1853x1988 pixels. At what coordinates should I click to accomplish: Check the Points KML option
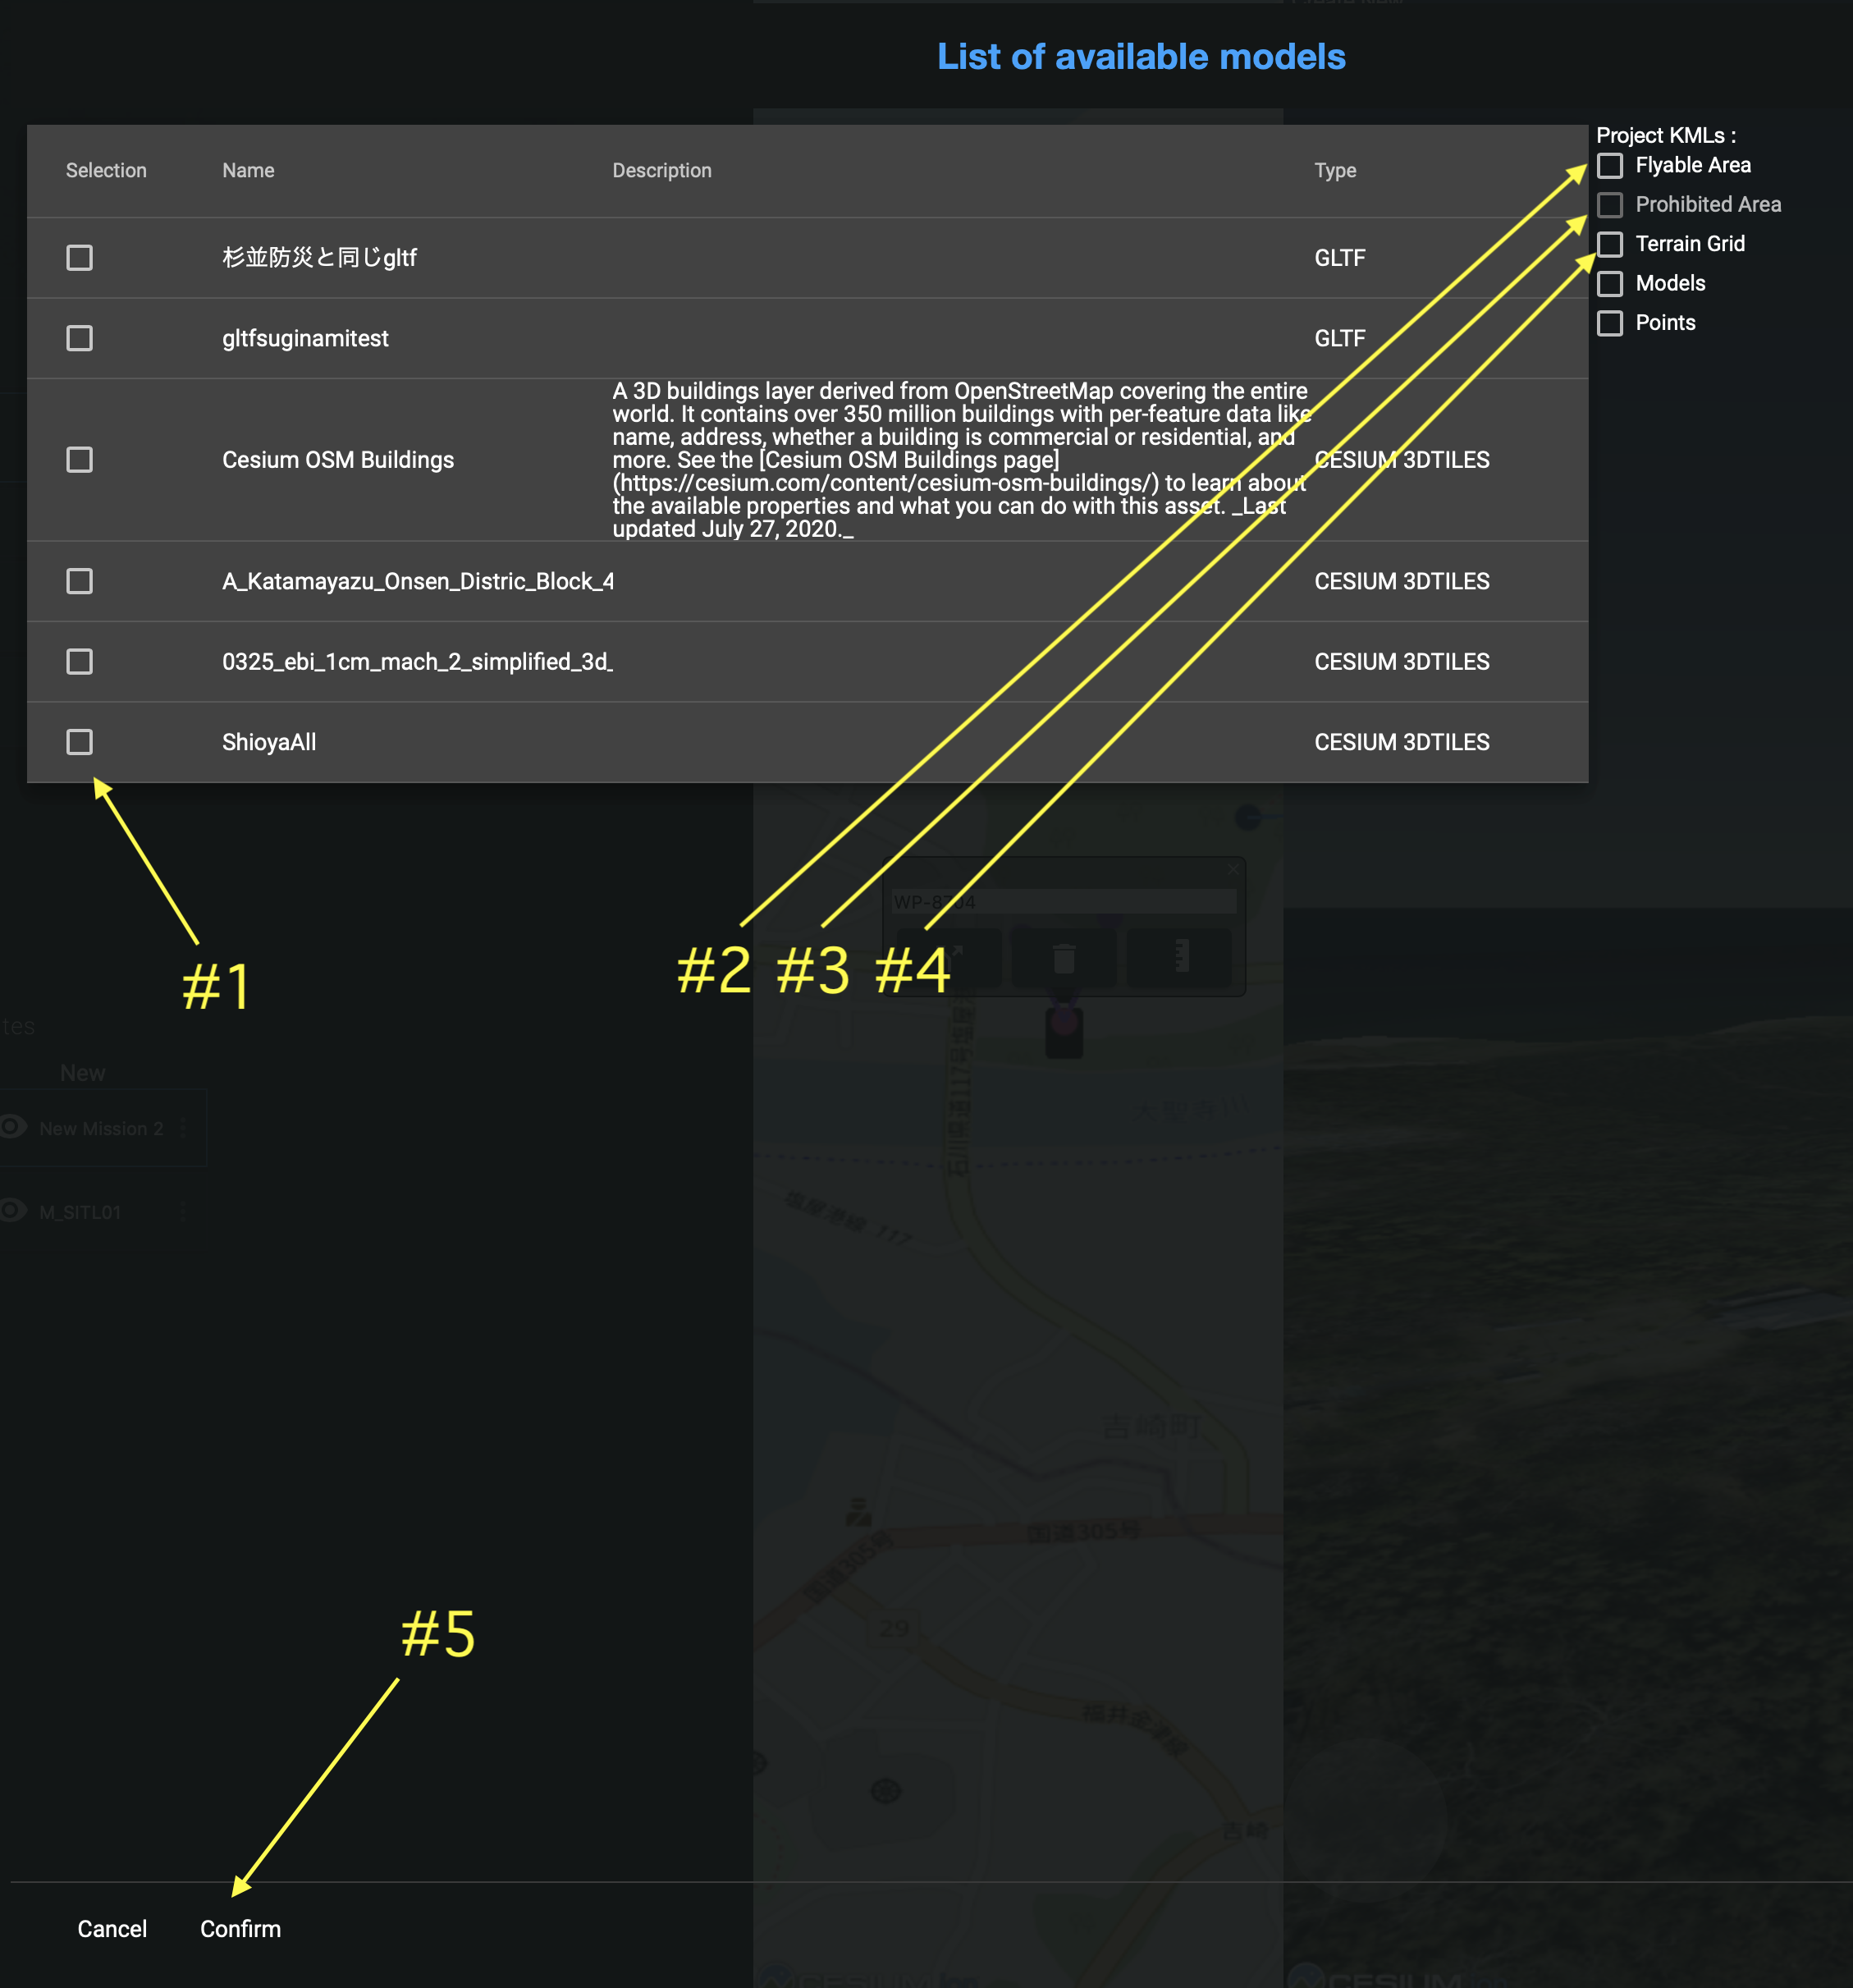(x=1610, y=323)
